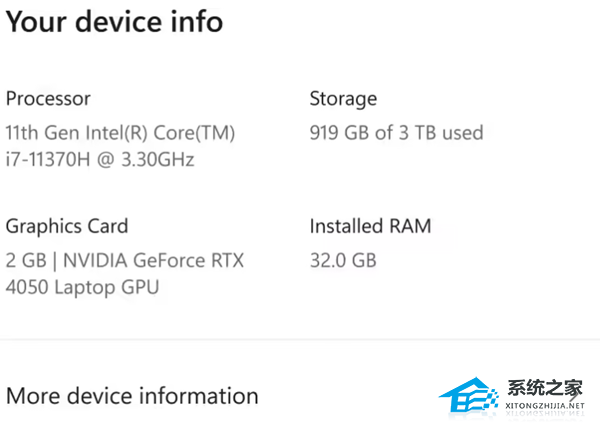600x424 pixels.
Task: Click the 3.30GHz clock speed value
Action: (x=158, y=159)
